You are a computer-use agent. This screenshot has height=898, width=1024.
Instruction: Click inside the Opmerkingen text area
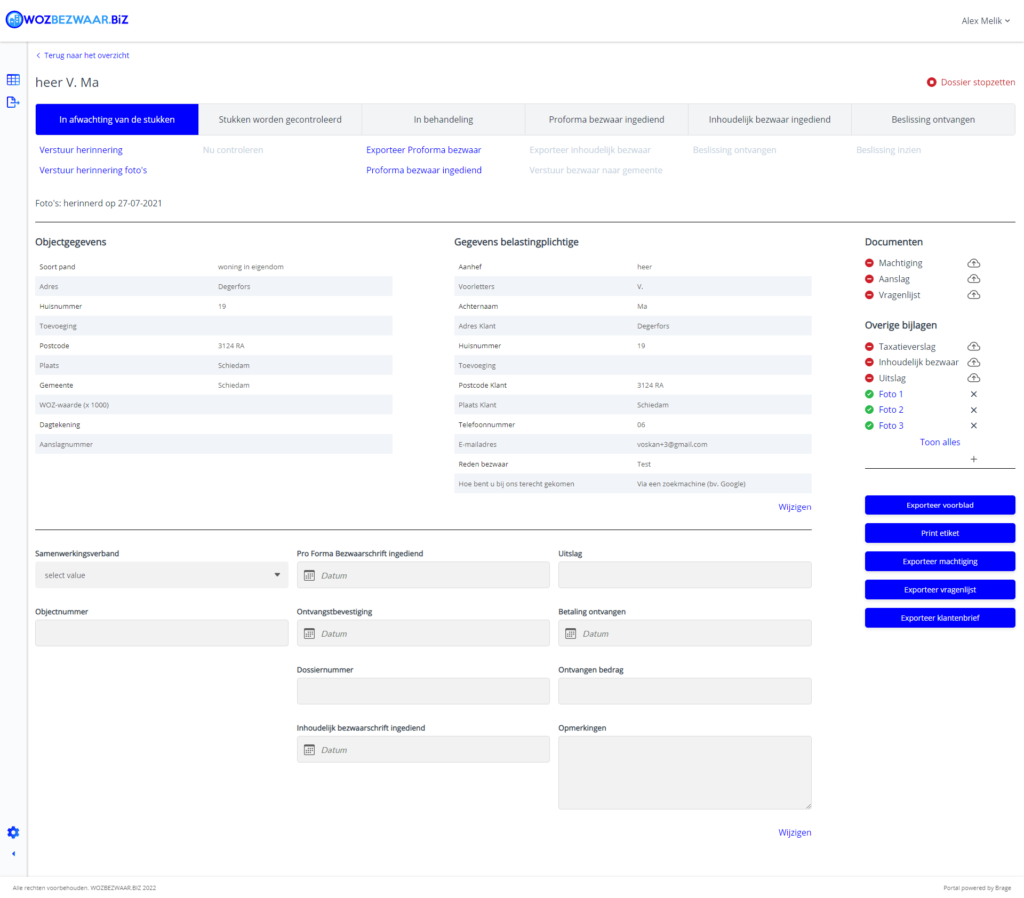click(684, 772)
